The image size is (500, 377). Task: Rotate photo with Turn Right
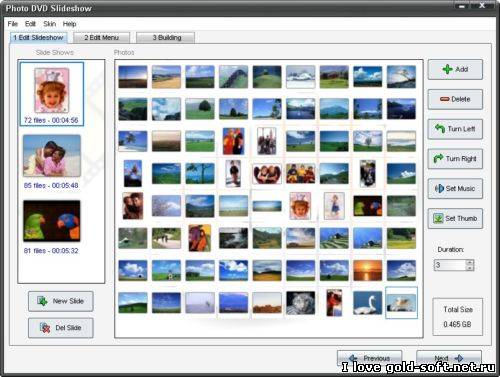[x=455, y=159]
